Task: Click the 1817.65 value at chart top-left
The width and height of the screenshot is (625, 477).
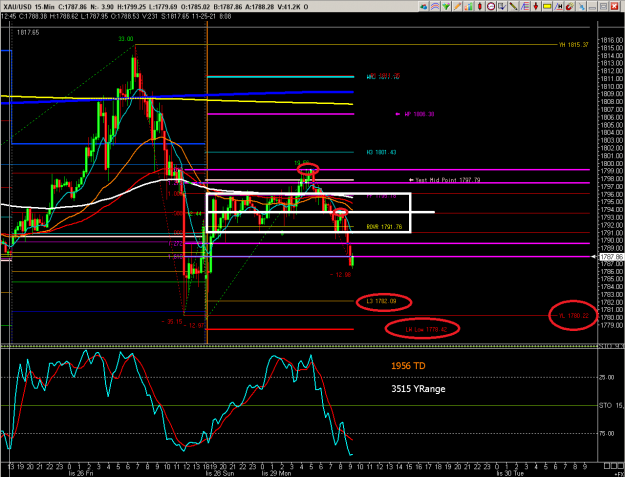Action: 28,33
